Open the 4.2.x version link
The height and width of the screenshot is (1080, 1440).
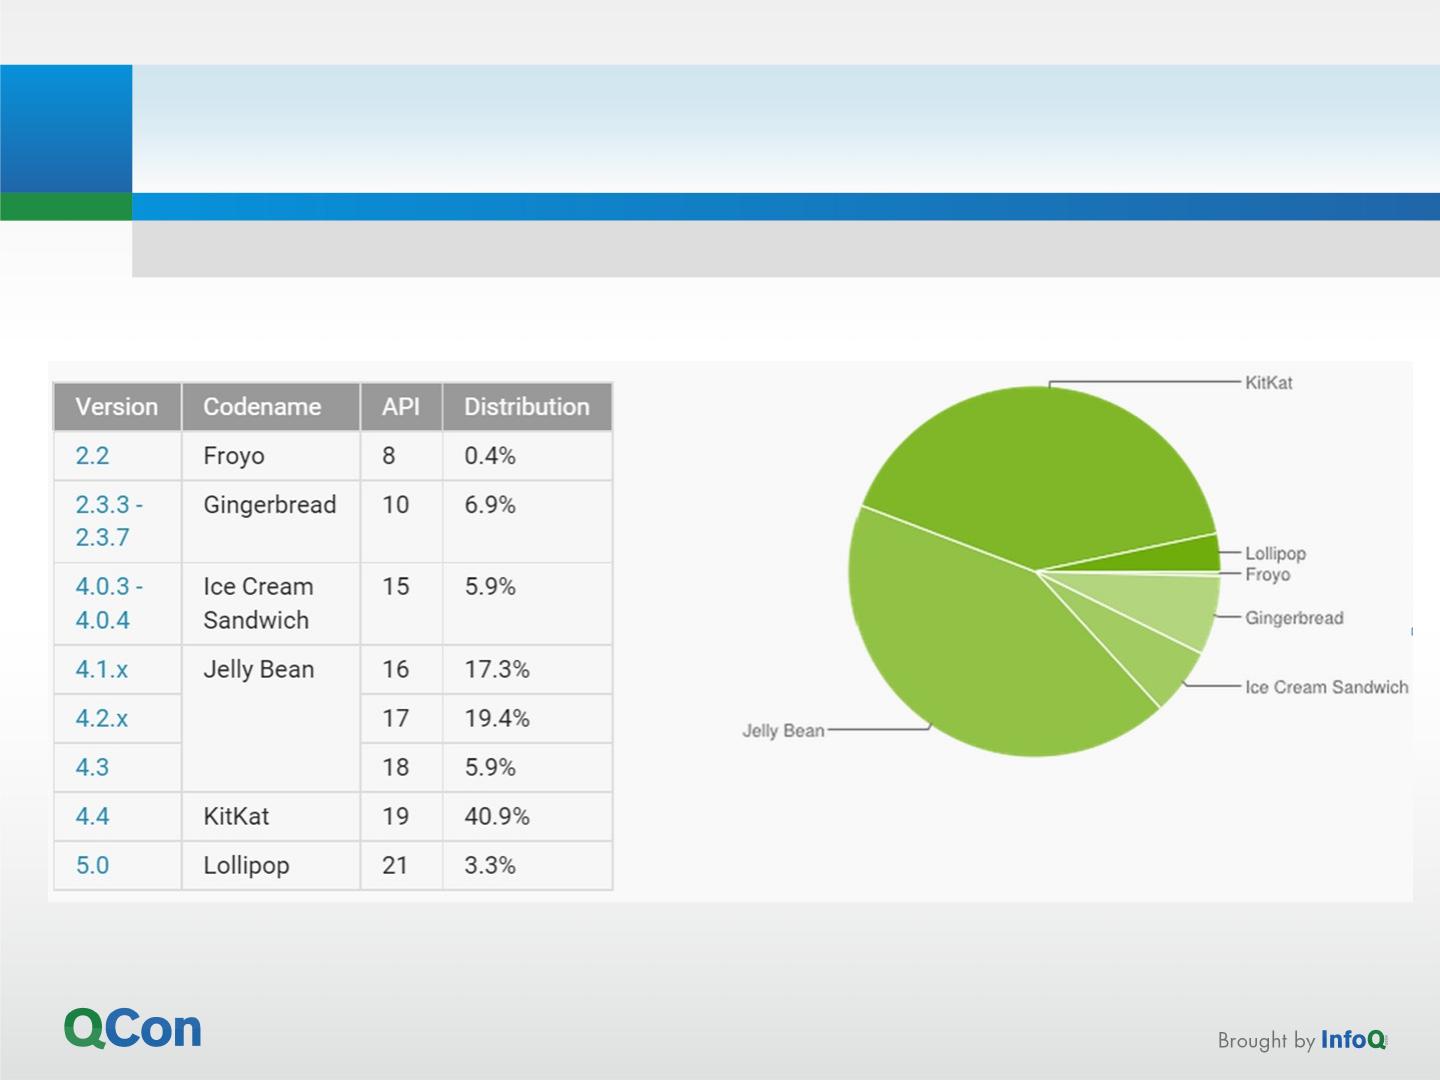pyautogui.click(x=101, y=718)
